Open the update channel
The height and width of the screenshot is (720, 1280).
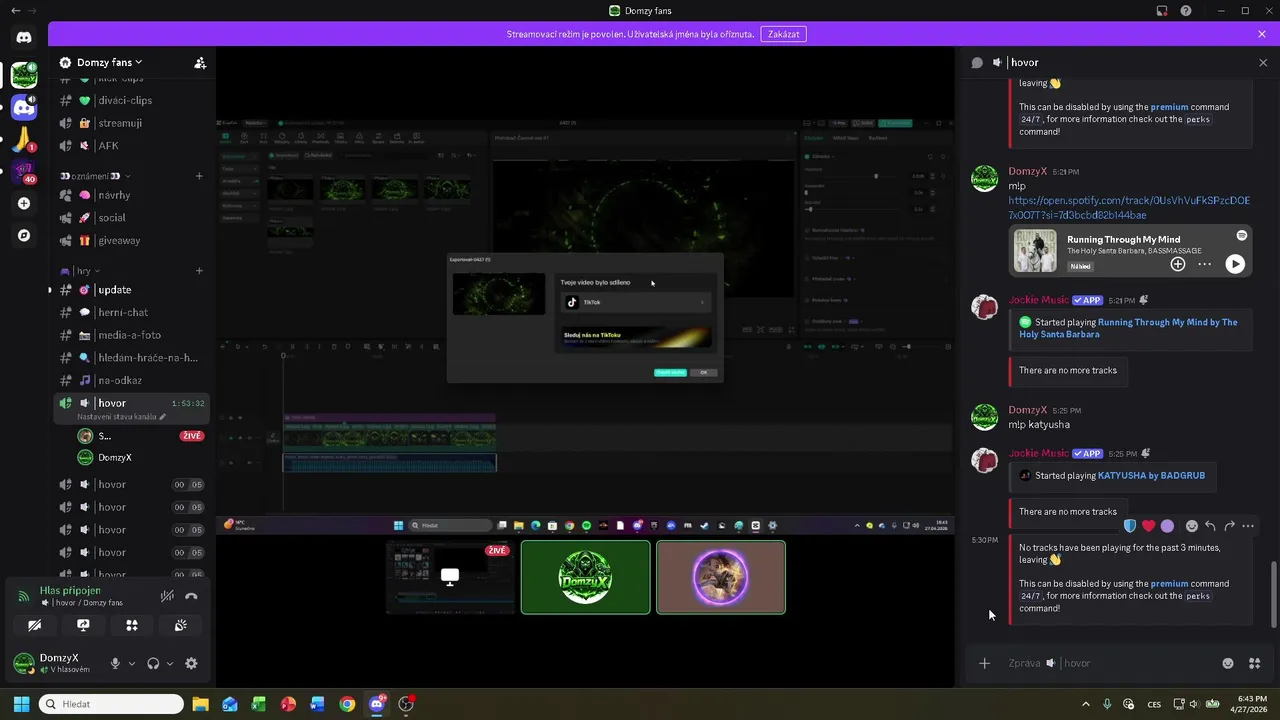click(131, 290)
